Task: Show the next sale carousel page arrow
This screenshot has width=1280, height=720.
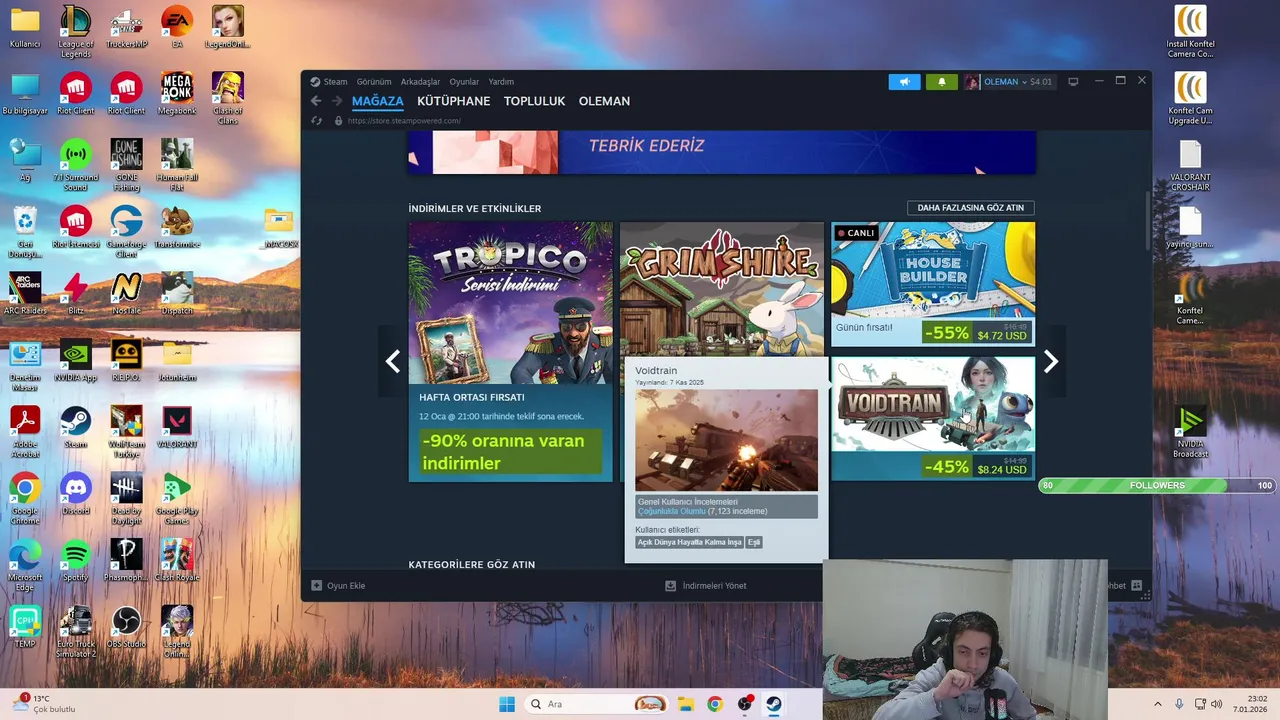Action: 1050,362
